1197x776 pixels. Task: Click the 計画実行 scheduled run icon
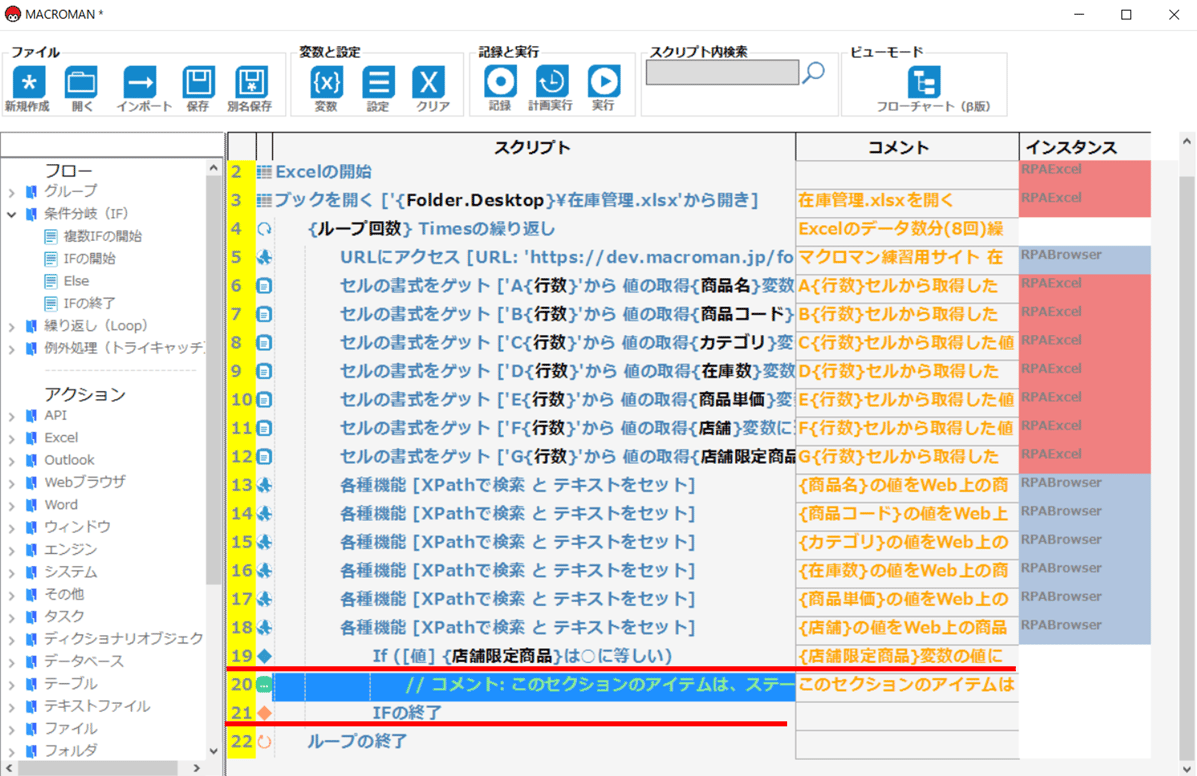[552, 81]
